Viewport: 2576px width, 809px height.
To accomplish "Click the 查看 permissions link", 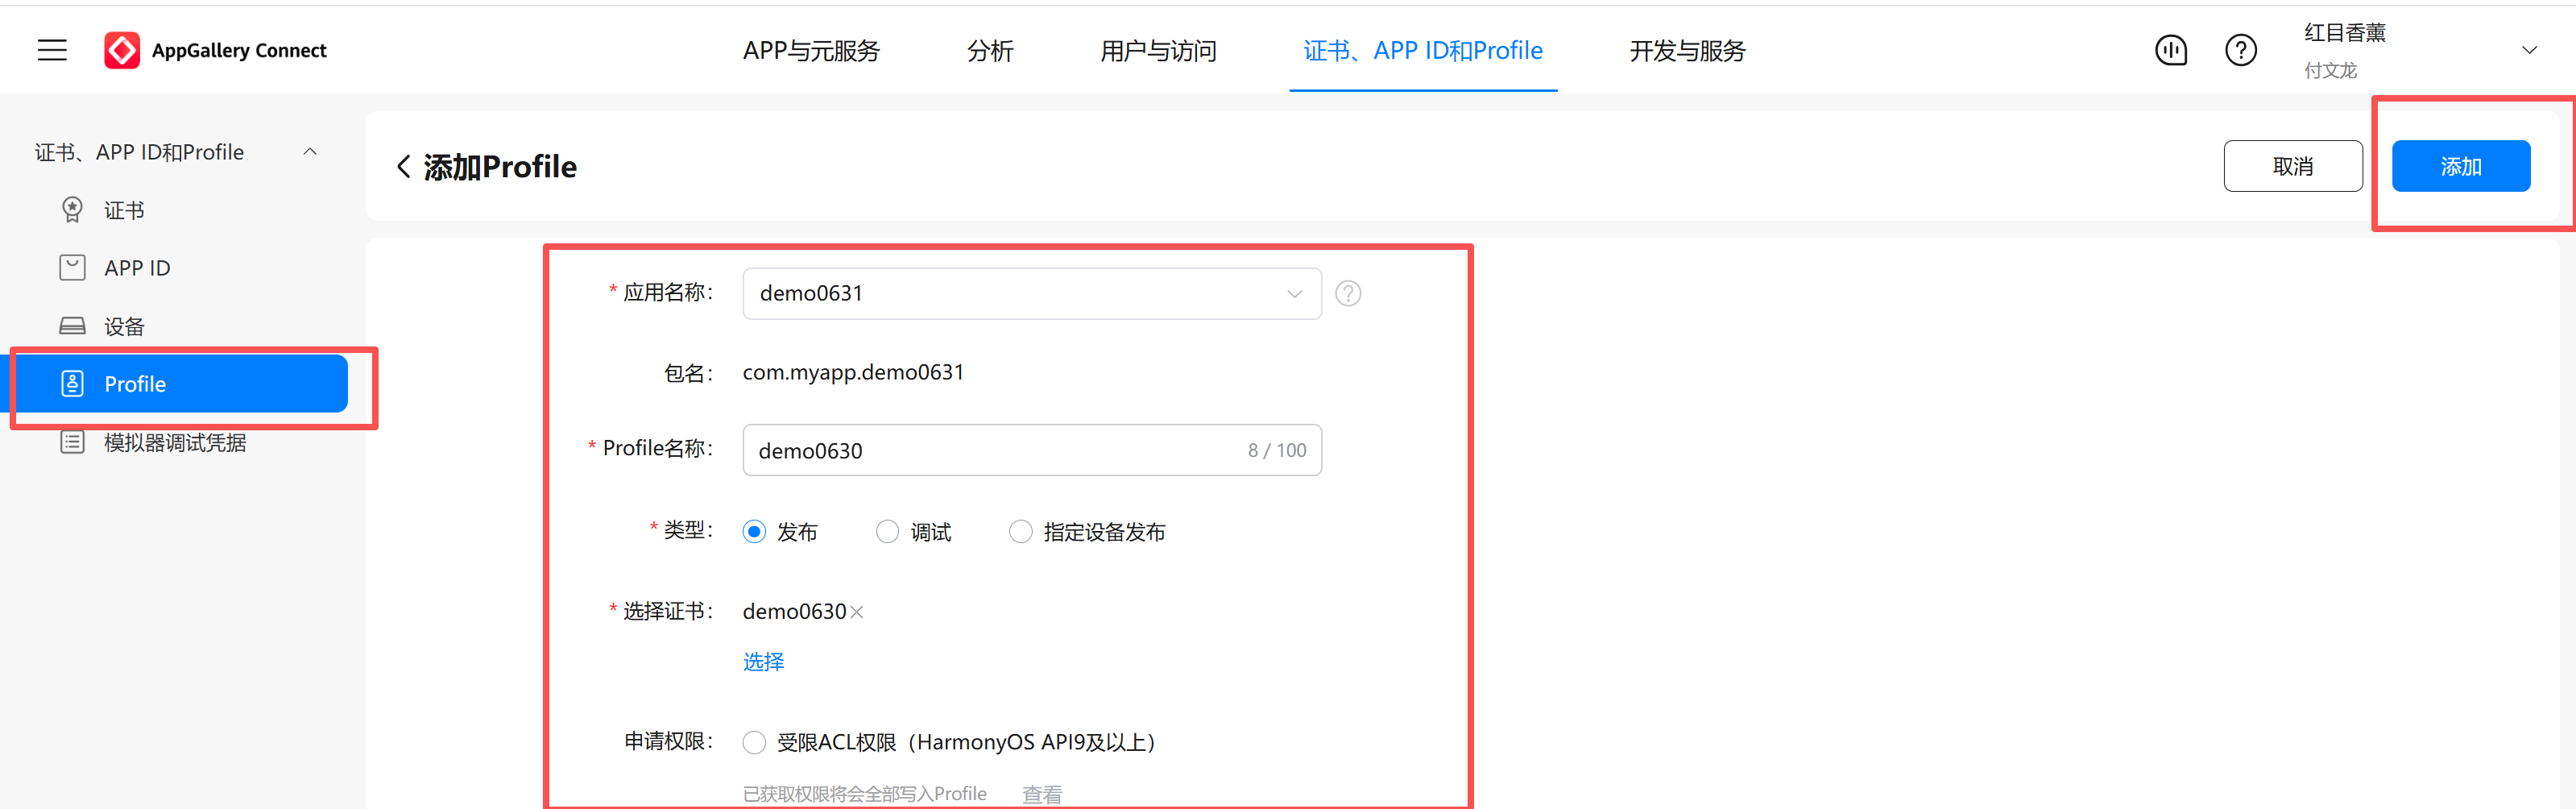I will click(1042, 794).
